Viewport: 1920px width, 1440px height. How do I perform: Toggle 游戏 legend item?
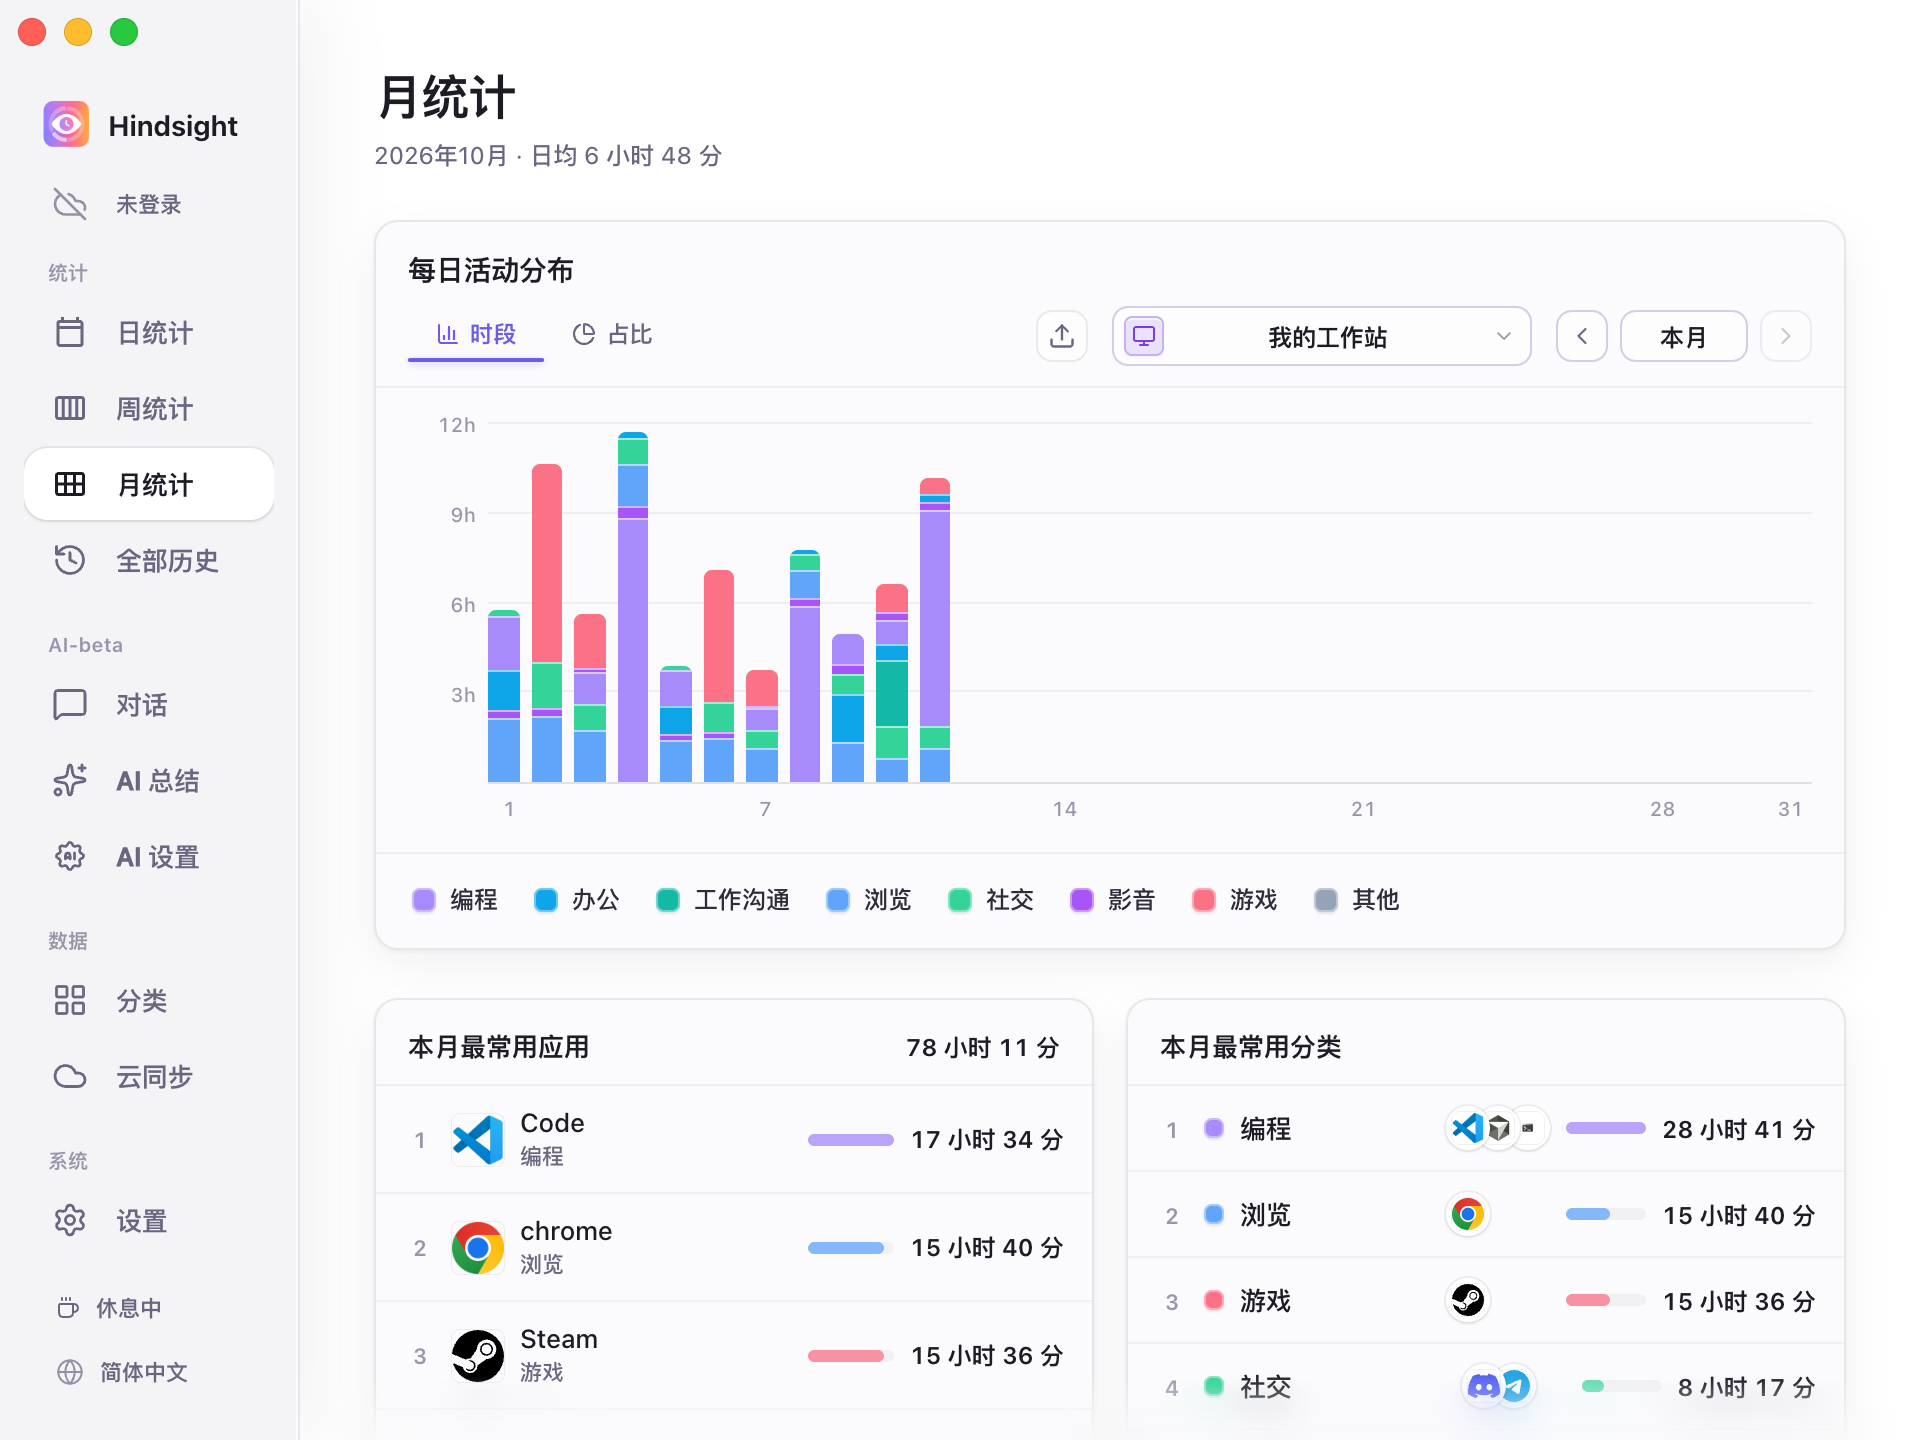tap(1235, 900)
